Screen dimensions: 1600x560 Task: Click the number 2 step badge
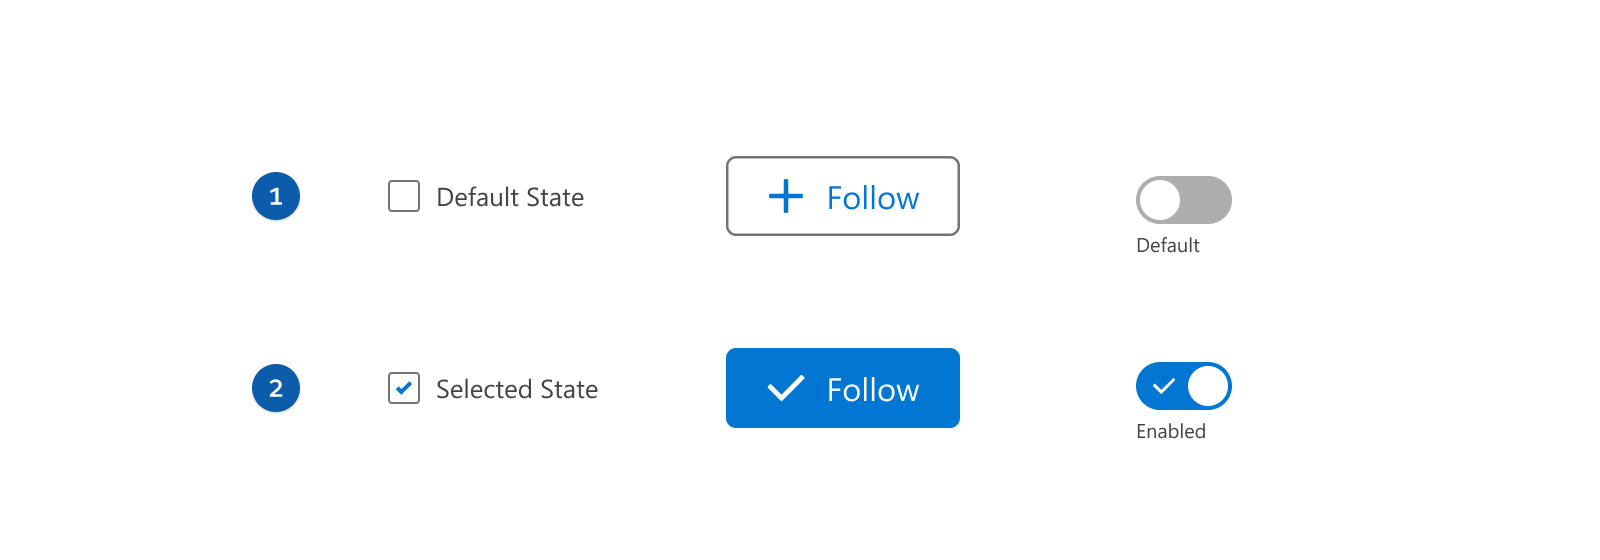tap(276, 388)
